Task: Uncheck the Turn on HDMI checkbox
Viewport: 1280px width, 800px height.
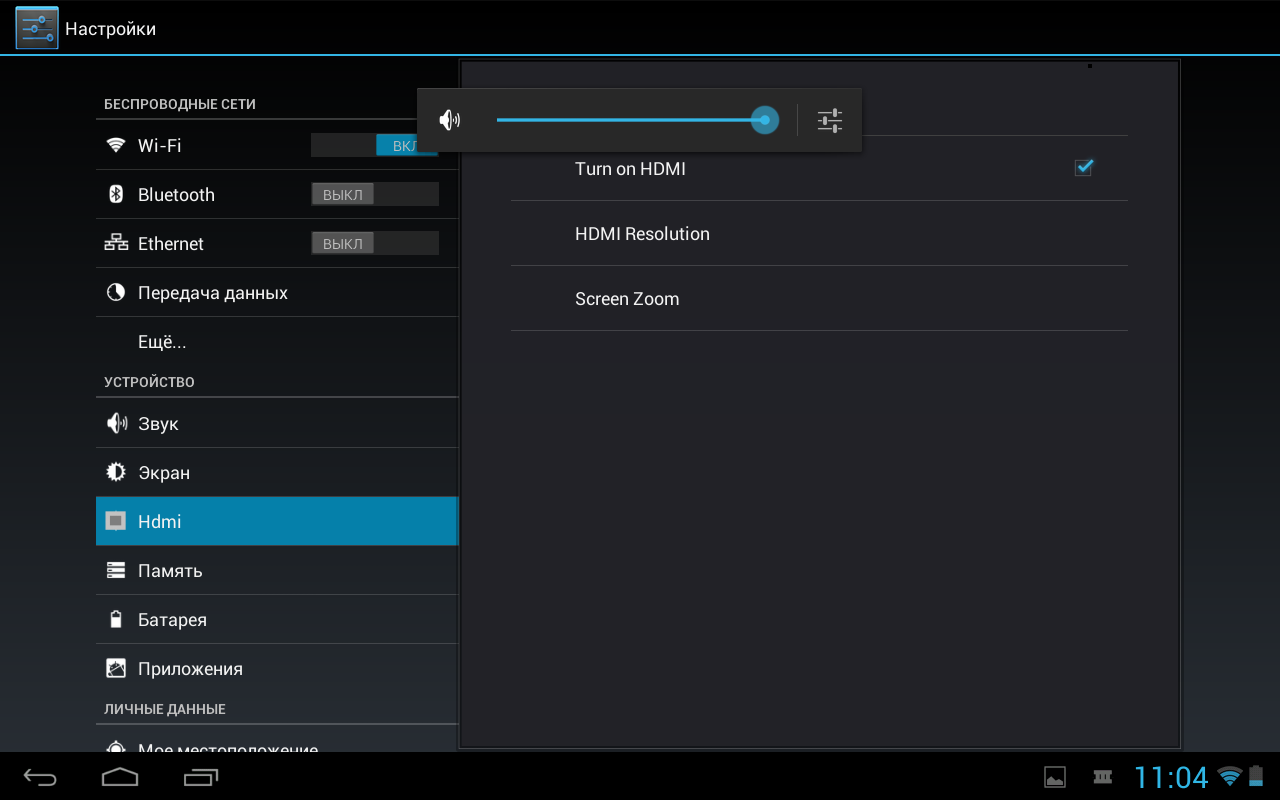Action: point(1083,168)
